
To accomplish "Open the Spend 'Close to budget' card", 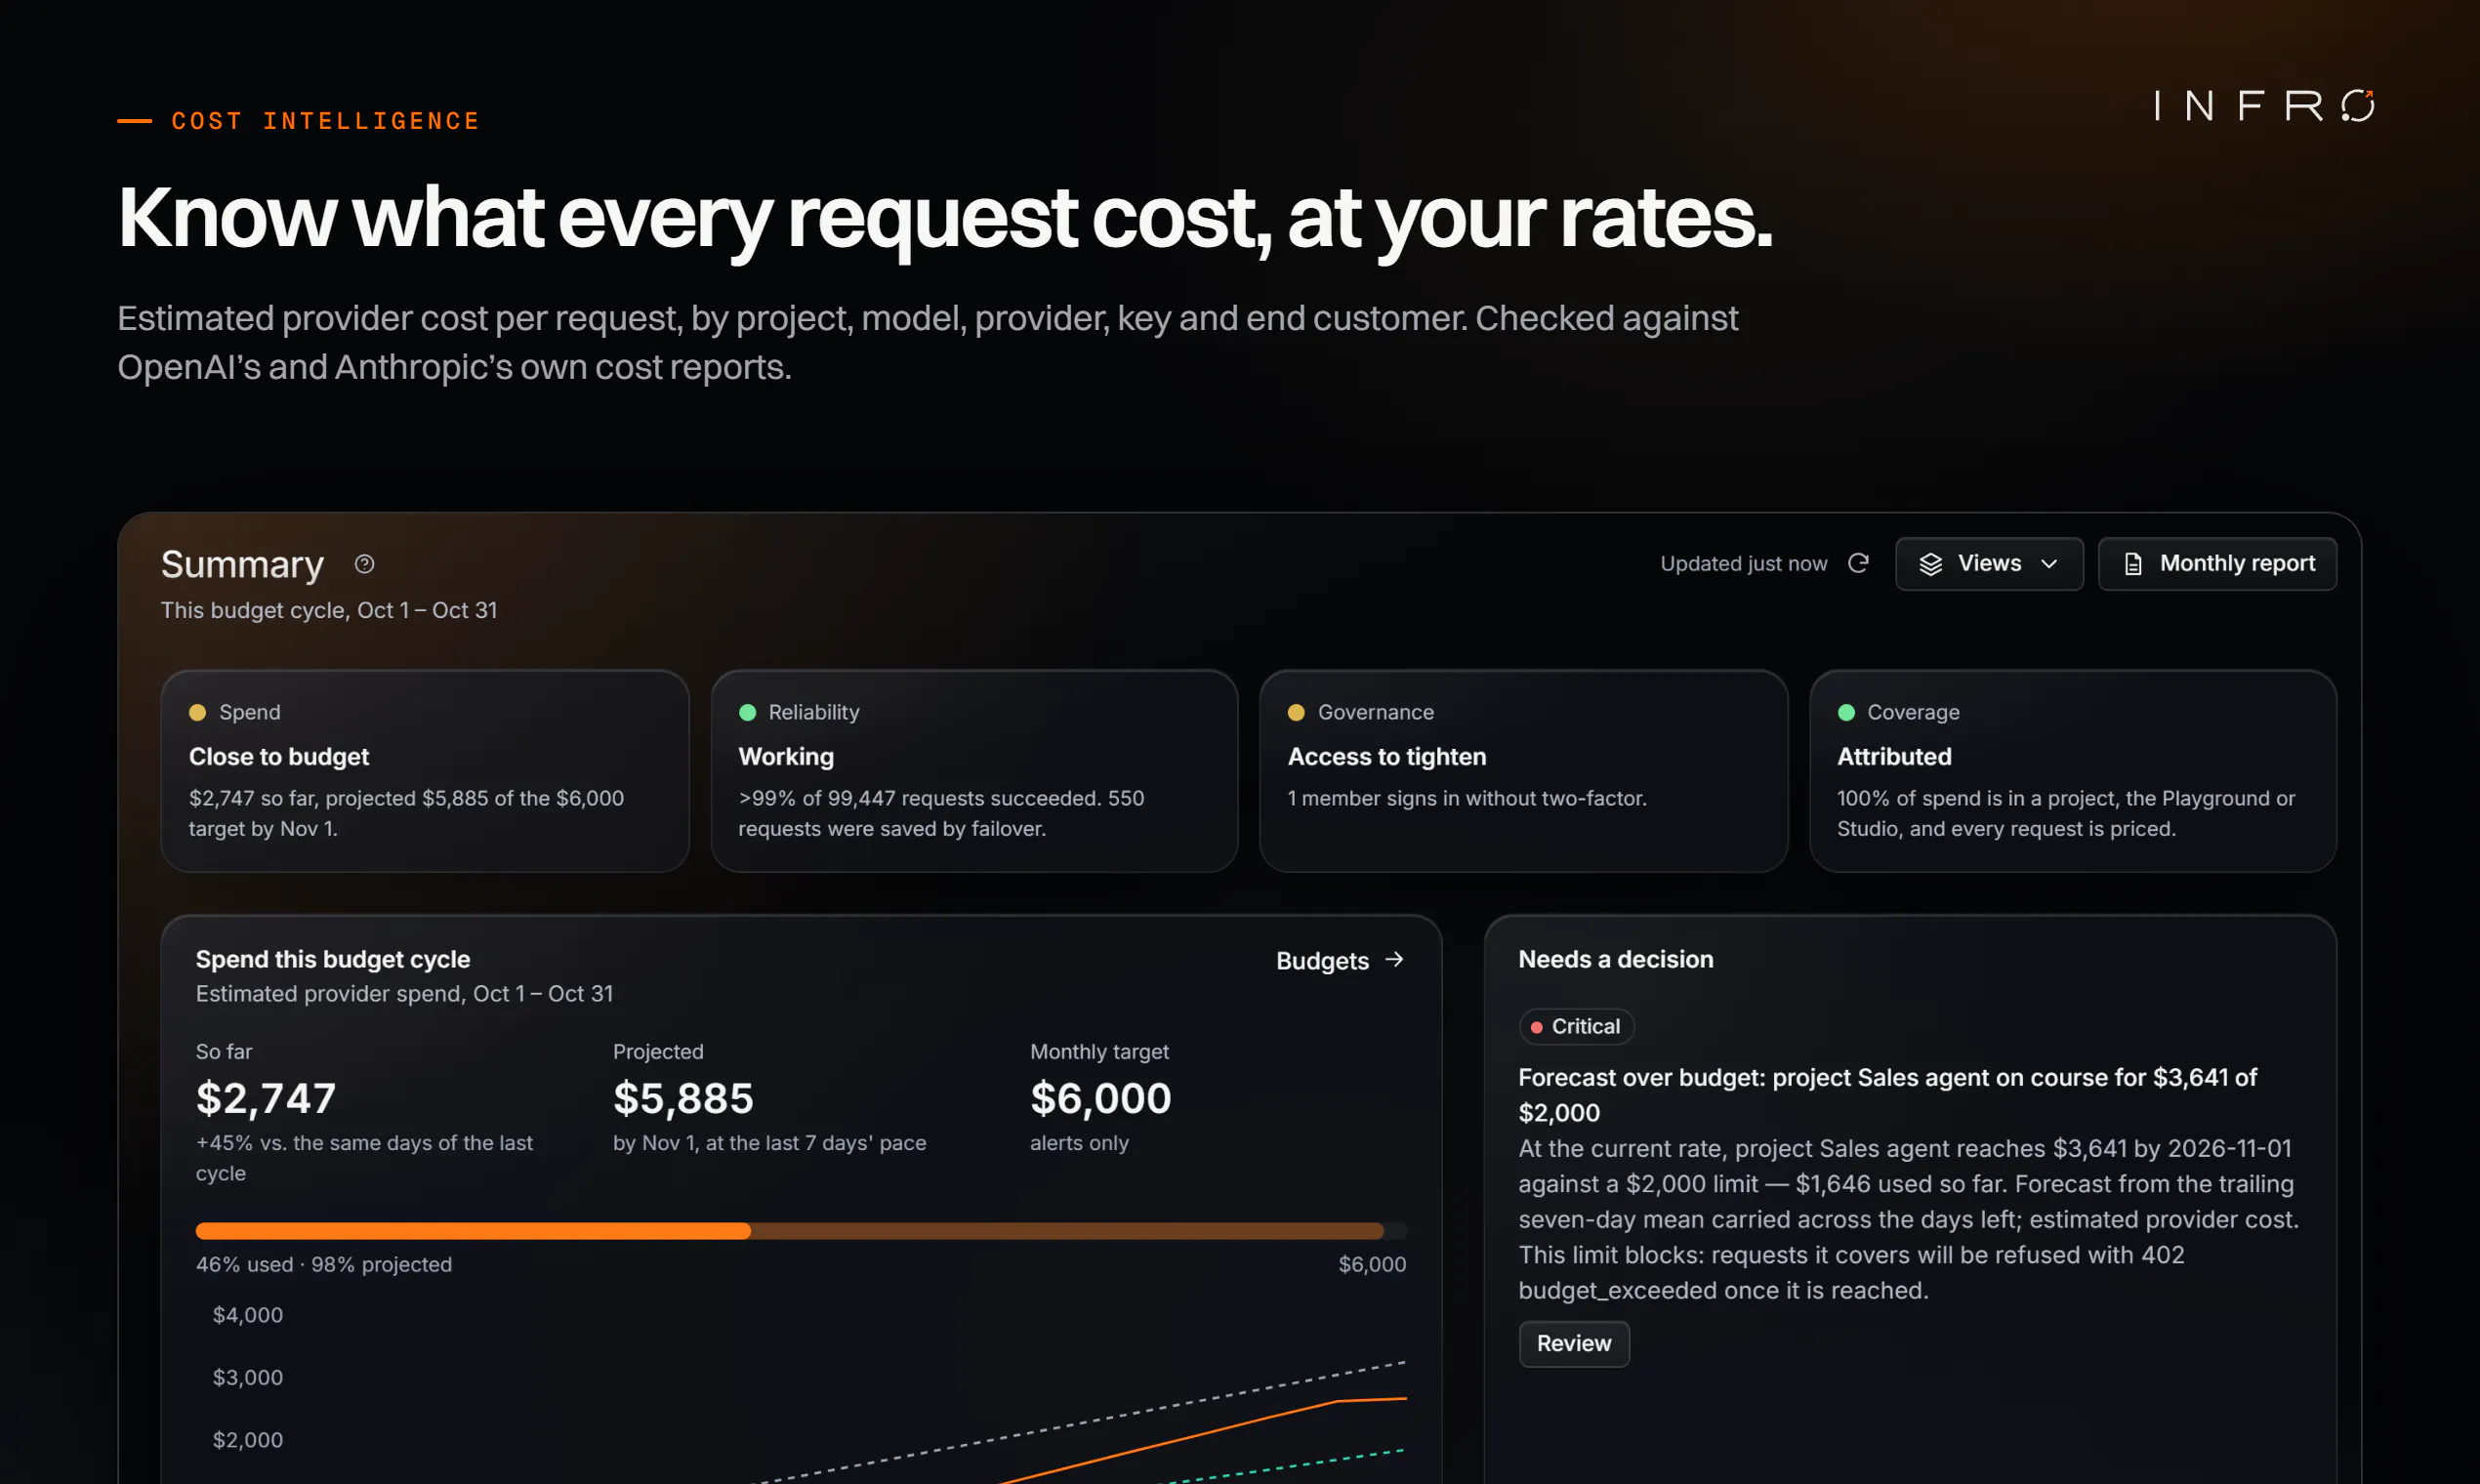I will [x=425, y=771].
